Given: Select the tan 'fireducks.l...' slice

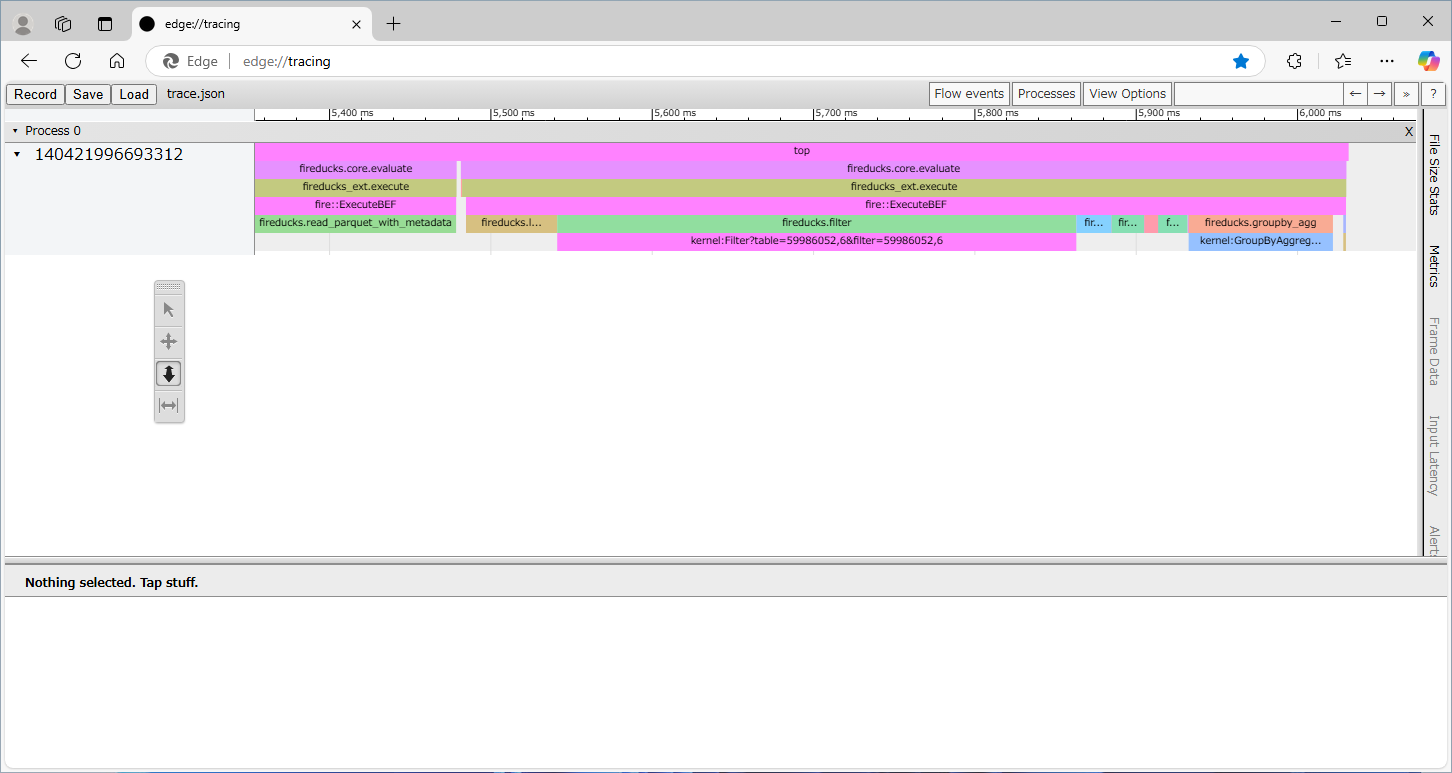Looking at the screenshot, I should (x=511, y=223).
